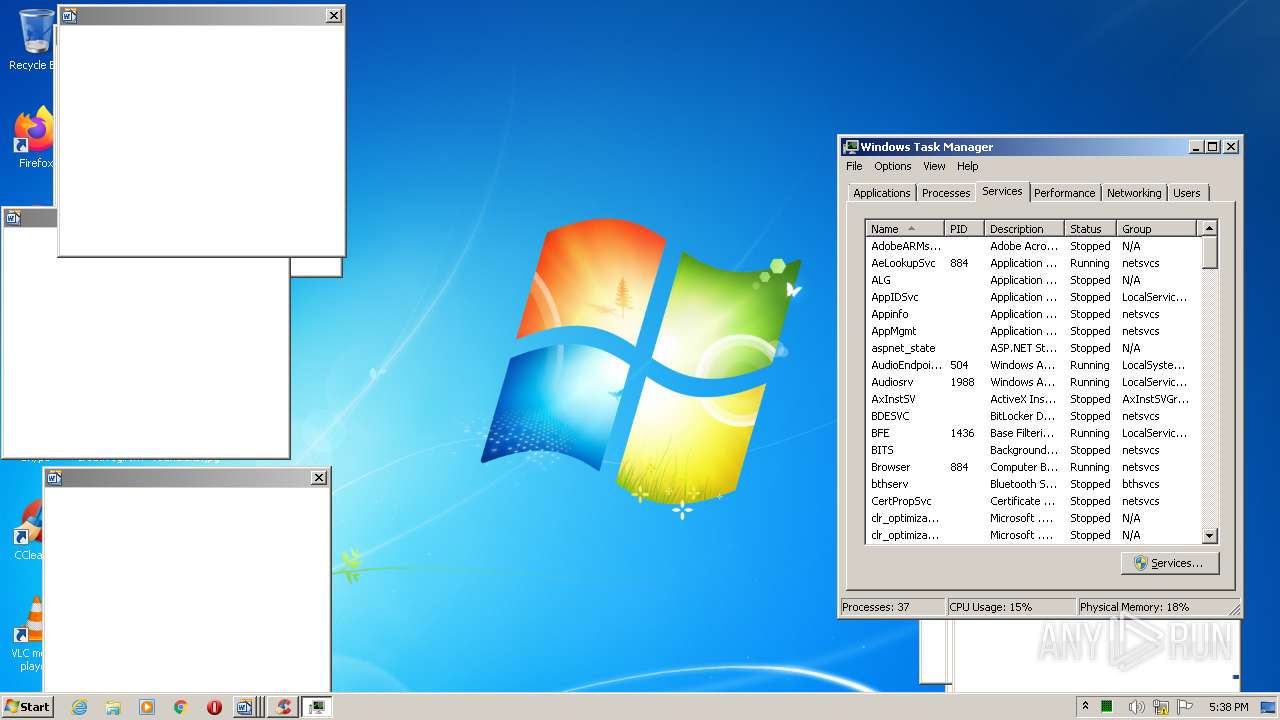The height and width of the screenshot is (720, 1280).
Task: Open Options menu in Task Manager
Action: (x=893, y=166)
